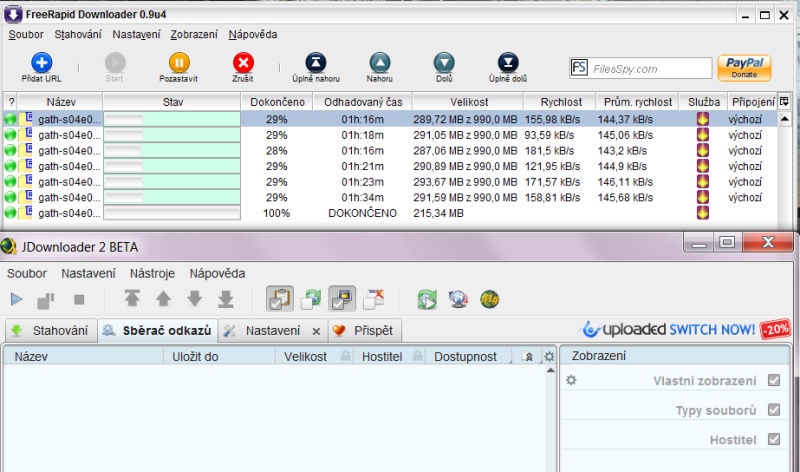800x472 pixels.
Task: Click progress bar of row with 01h:34m
Action: [x=172, y=197]
